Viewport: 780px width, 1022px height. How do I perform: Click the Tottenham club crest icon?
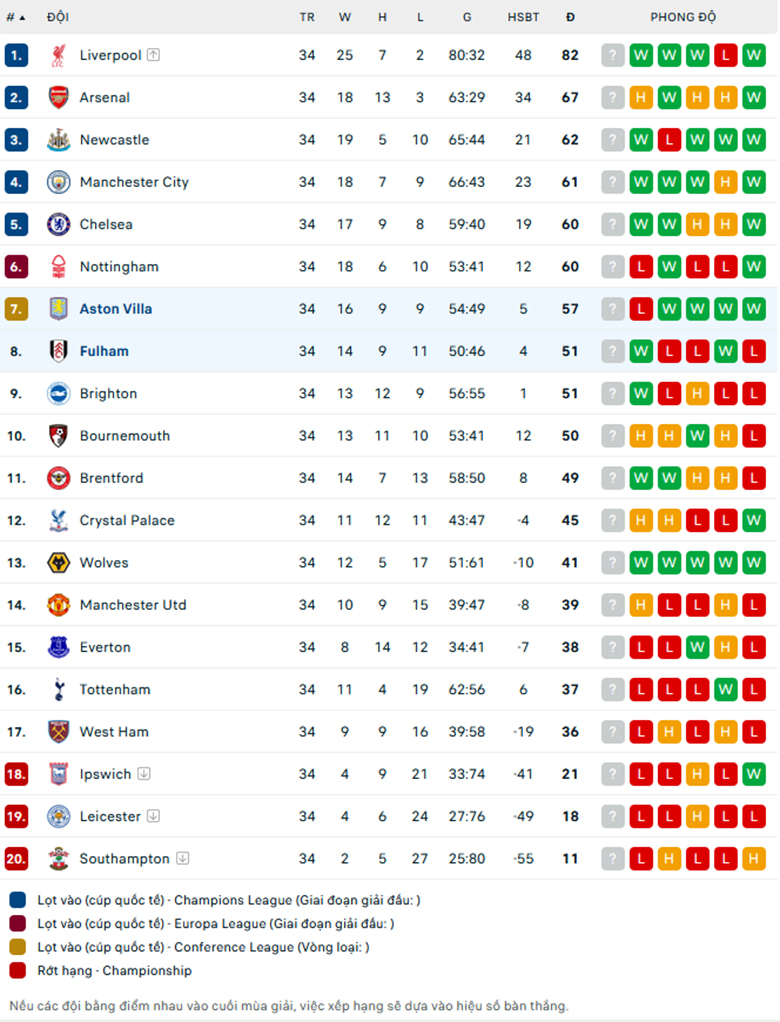[x=59, y=690]
